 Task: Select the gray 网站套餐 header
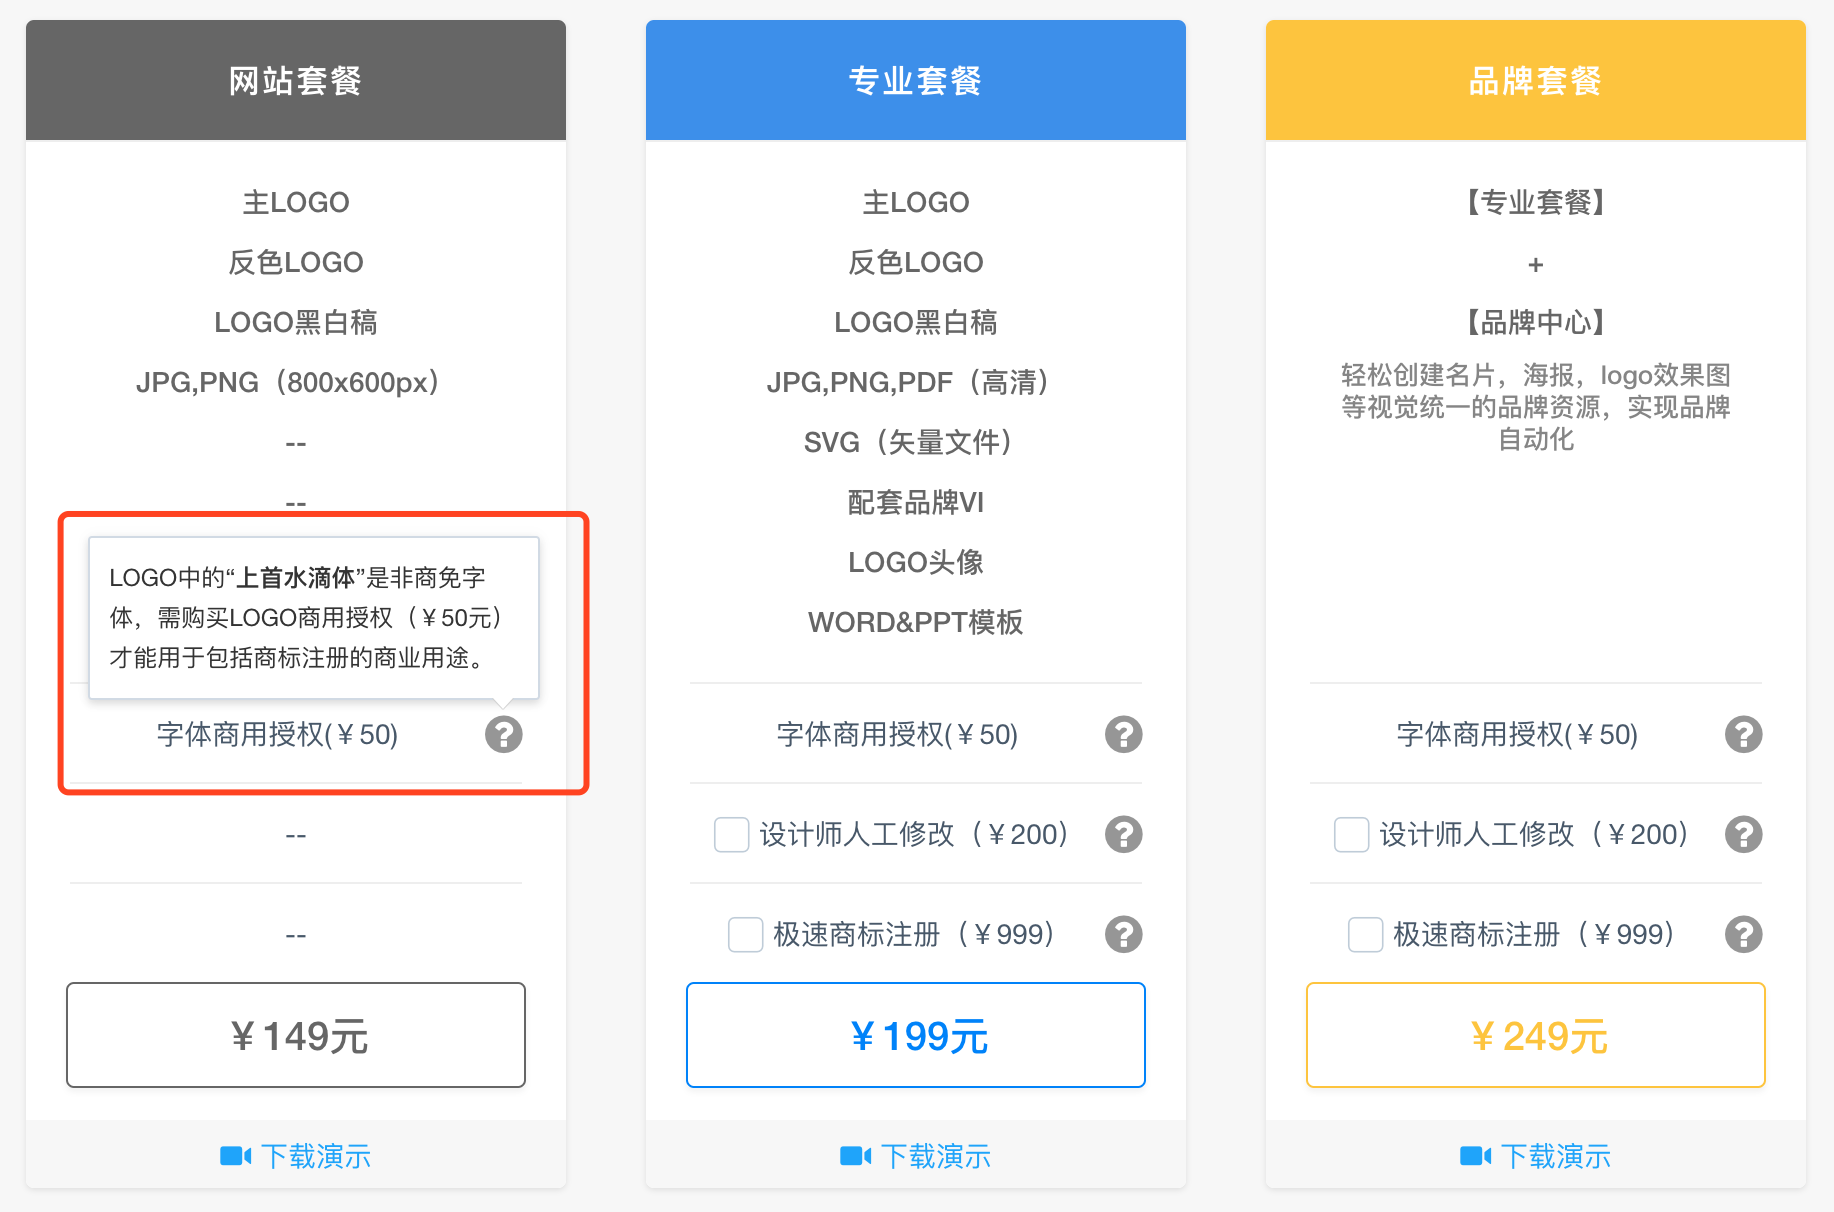tap(296, 80)
